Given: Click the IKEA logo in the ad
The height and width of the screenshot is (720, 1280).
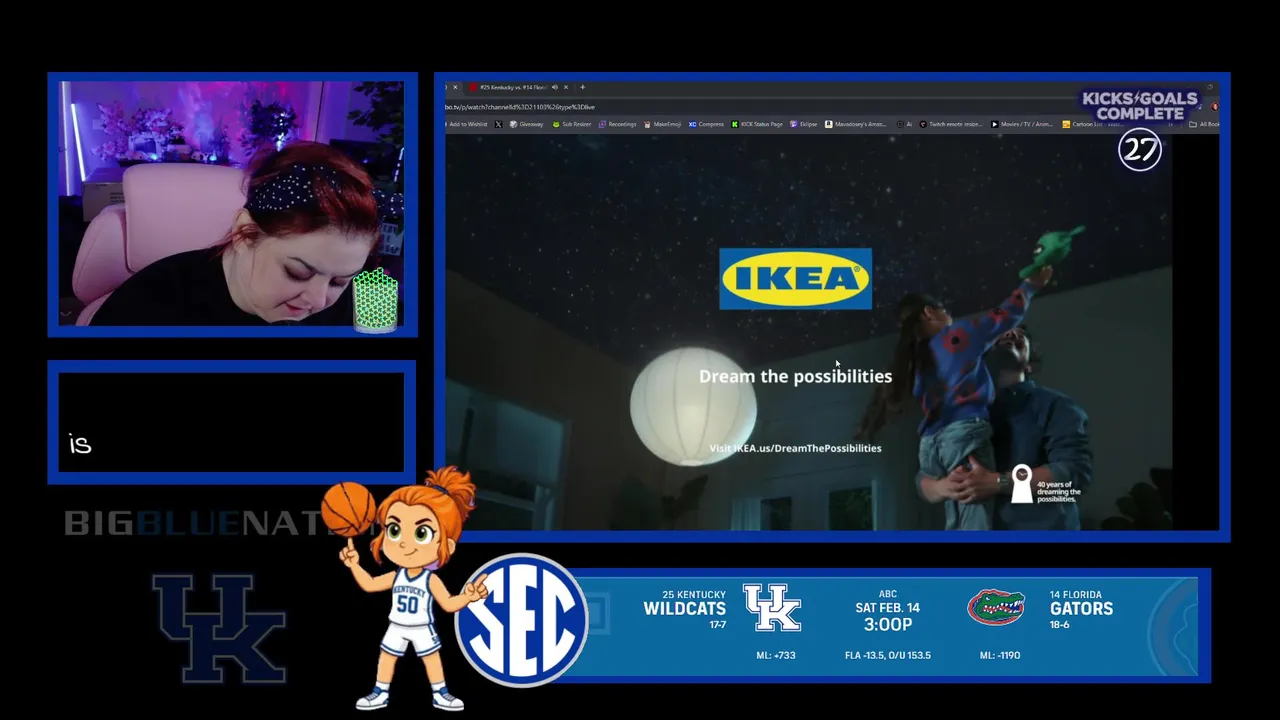Looking at the screenshot, I should (796, 279).
